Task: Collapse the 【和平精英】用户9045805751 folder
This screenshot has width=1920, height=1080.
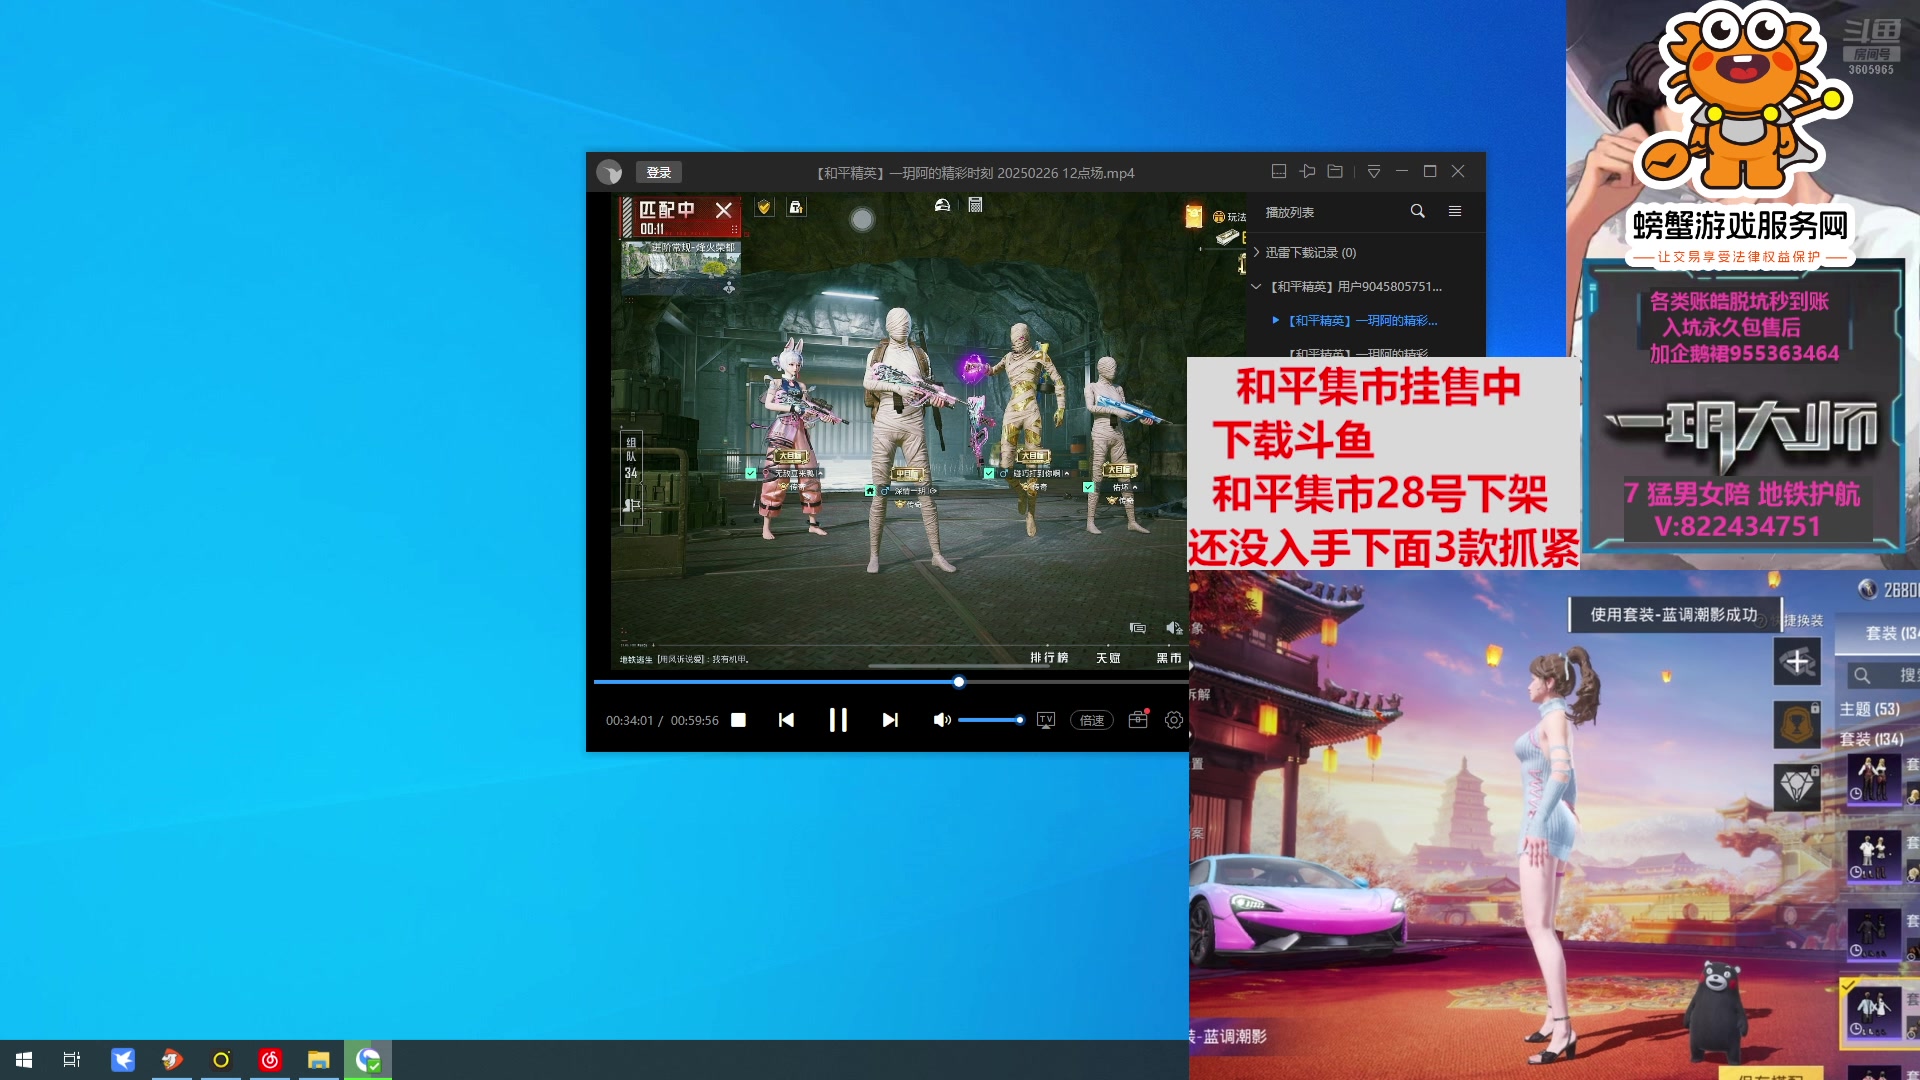Action: pyautogui.click(x=1256, y=286)
